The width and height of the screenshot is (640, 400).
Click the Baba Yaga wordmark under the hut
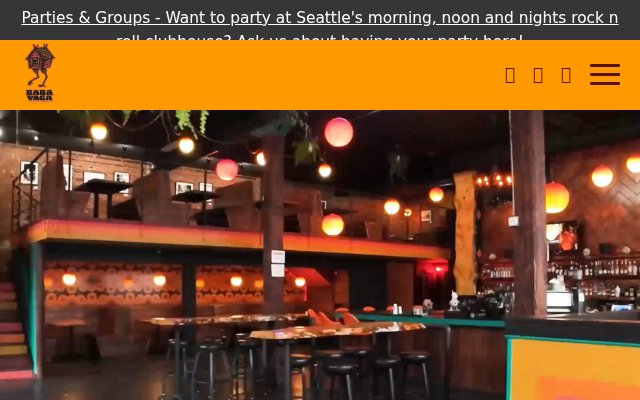[40, 95]
